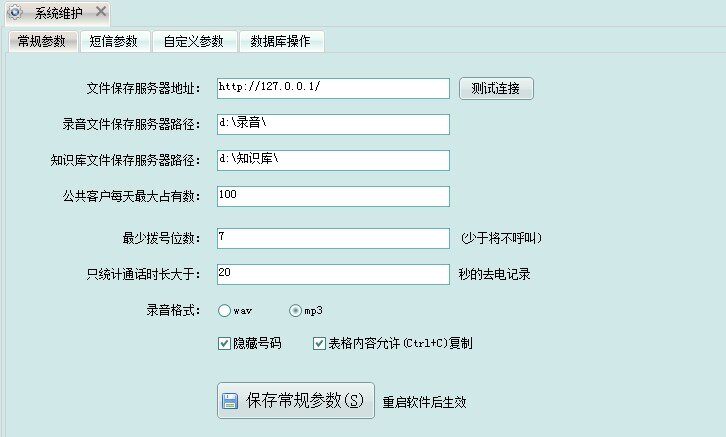Focus the 知识库文件保存服务器路径 field
Image resolution: width=726 pixels, height=437 pixels.
coord(332,160)
